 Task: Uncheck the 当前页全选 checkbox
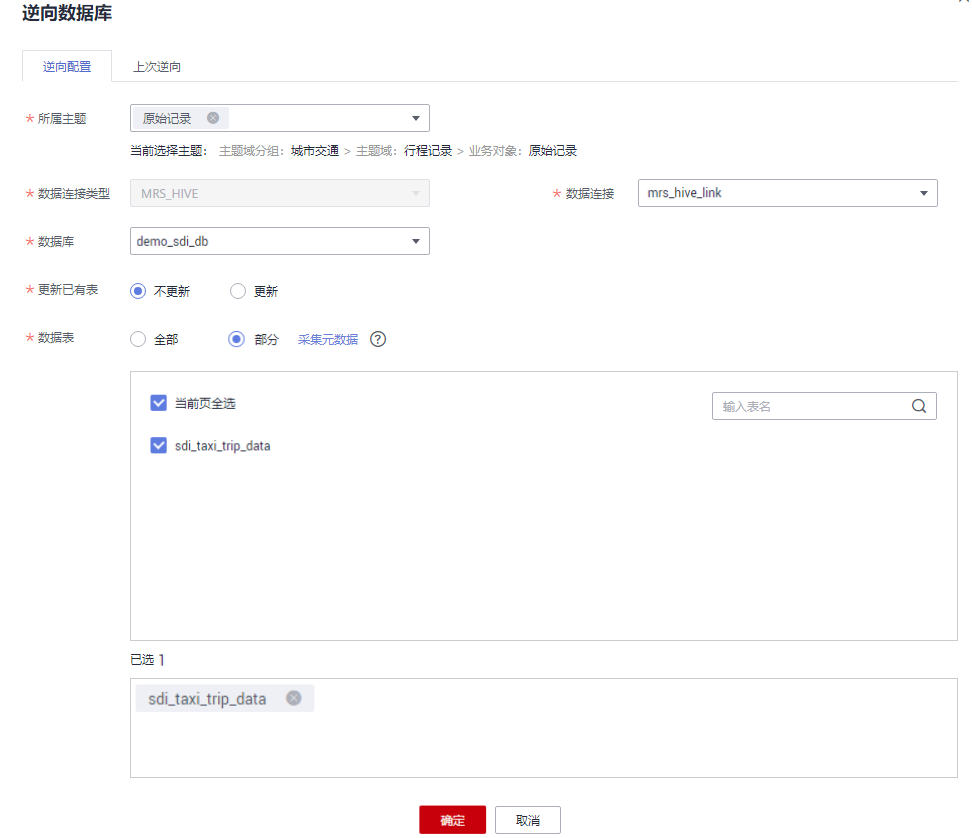(158, 403)
